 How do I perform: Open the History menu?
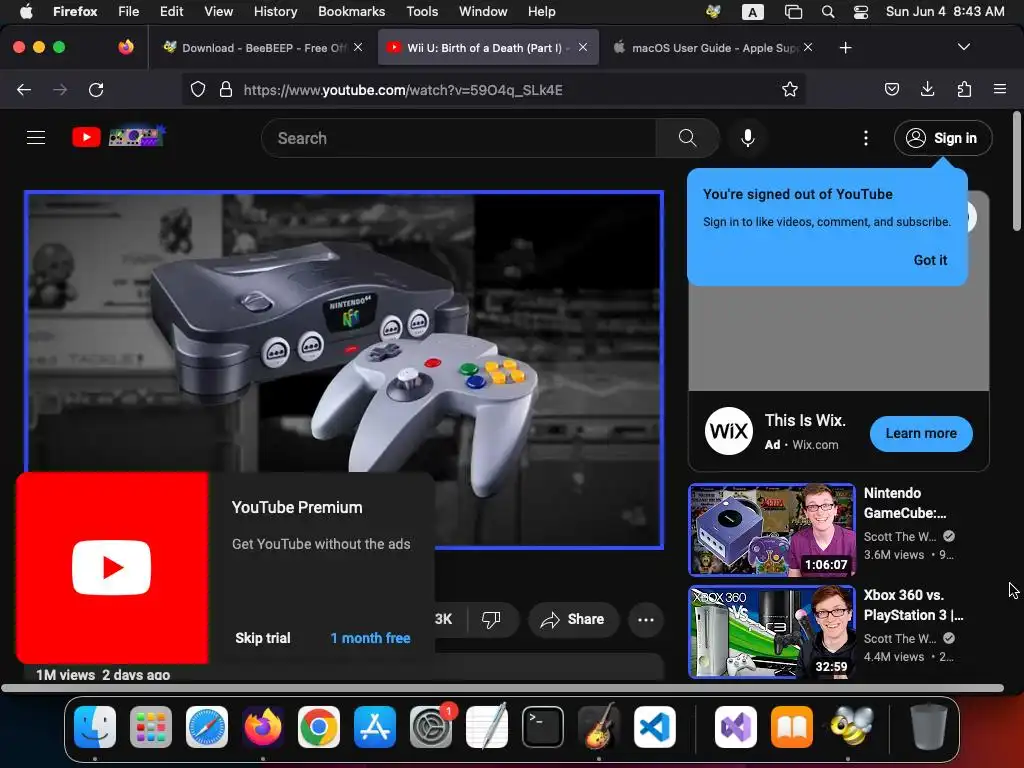click(275, 11)
